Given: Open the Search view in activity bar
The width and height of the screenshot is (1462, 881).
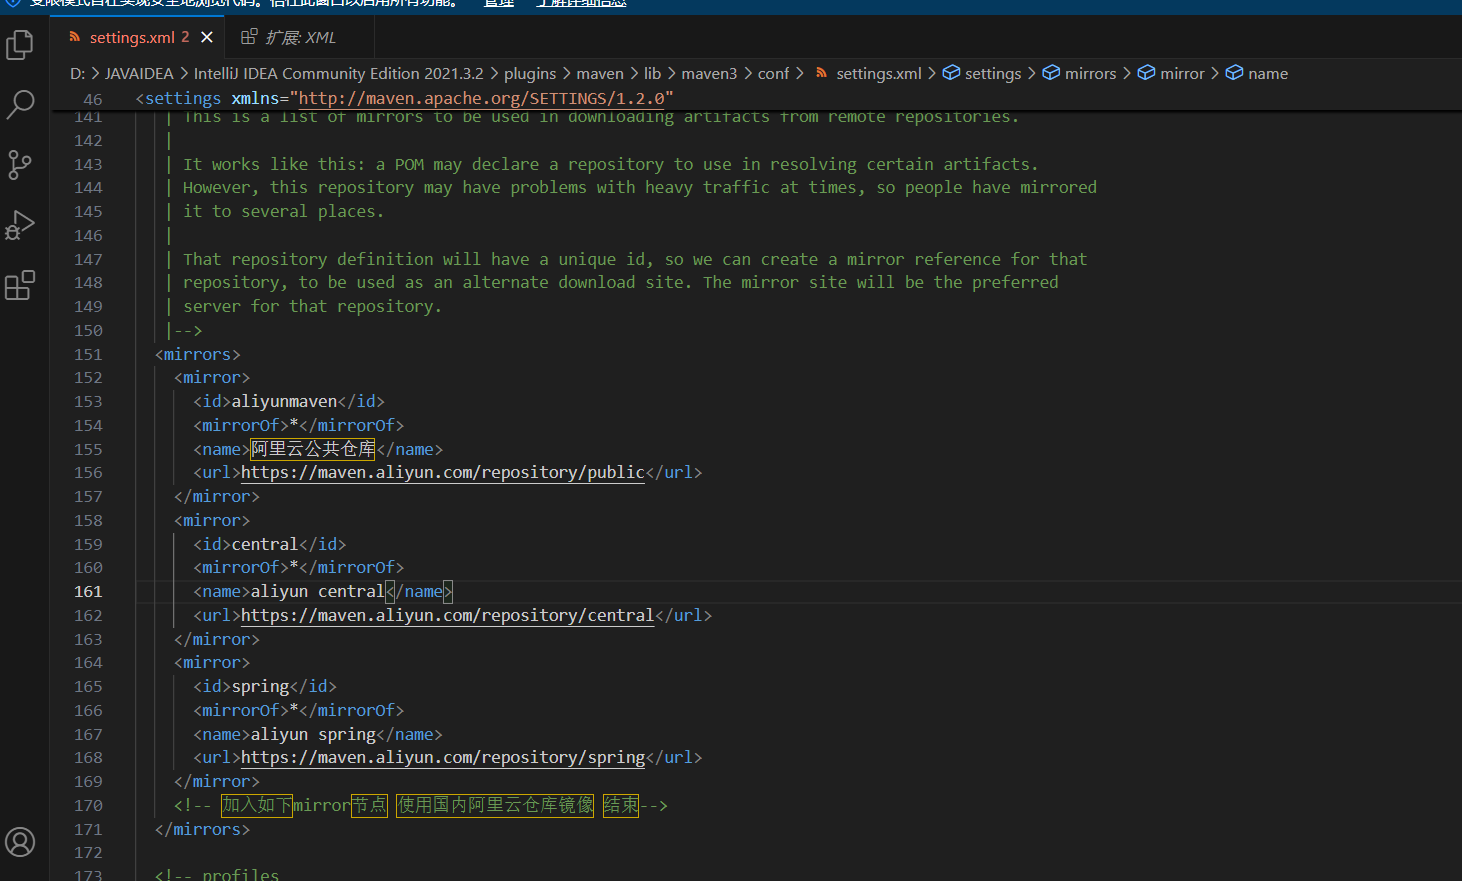Looking at the screenshot, I should coord(20,104).
